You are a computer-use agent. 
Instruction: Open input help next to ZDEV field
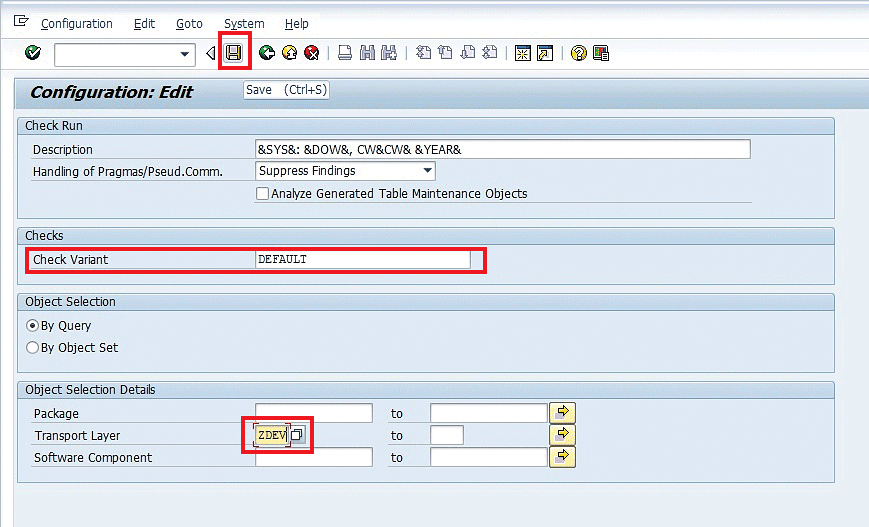297,435
